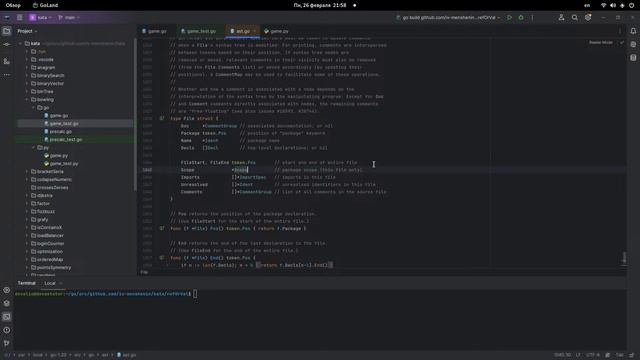Open keyboard layout en indicator
This screenshot has height=360, width=640.
click(587, 5)
